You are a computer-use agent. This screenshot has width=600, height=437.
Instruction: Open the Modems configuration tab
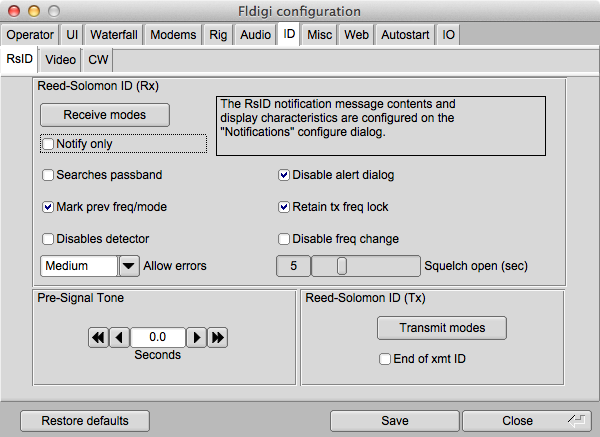[x=174, y=34]
